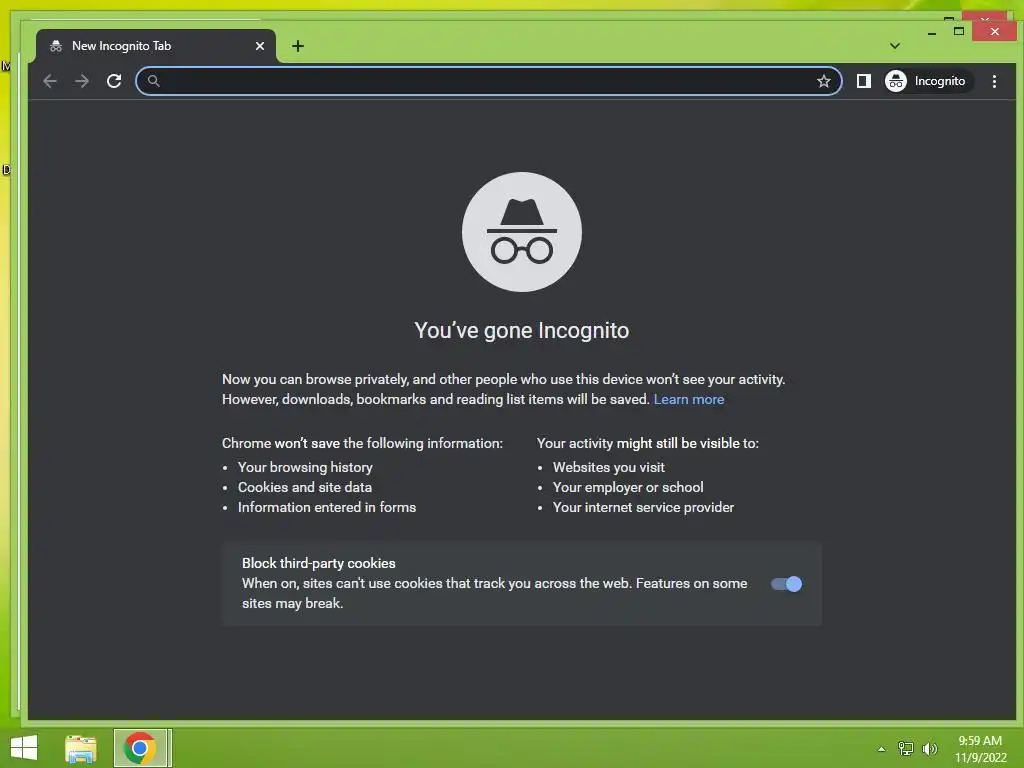Show hidden tray icons arrow
Image resolution: width=1024 pixels, height=768 pixels.
pyautogui.click(x=882, y=749)
